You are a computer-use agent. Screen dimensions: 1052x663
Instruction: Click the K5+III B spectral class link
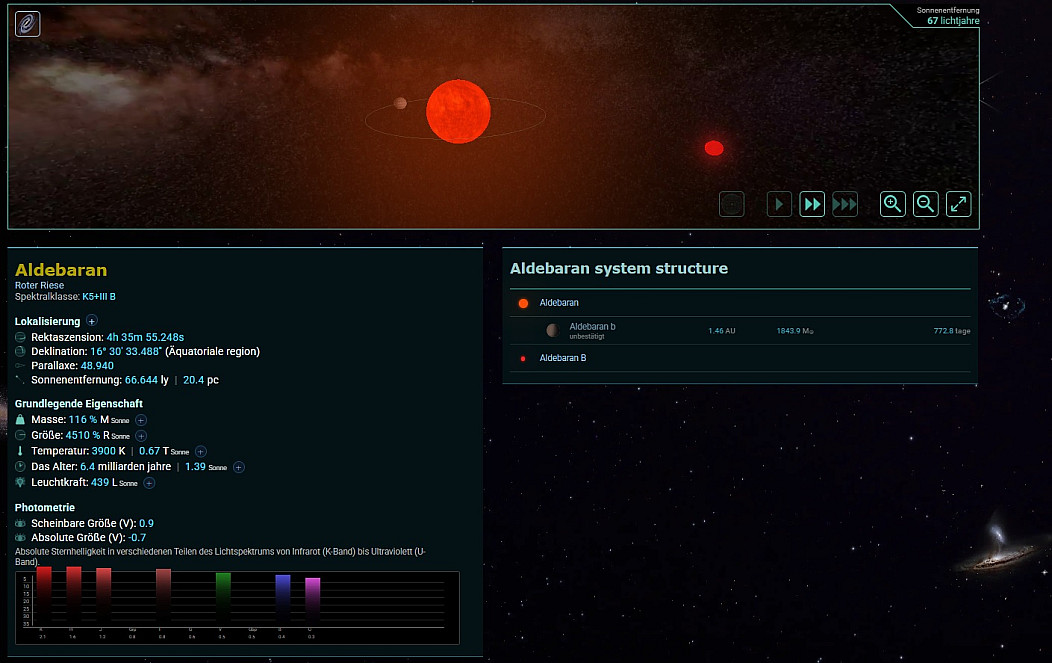98,297
